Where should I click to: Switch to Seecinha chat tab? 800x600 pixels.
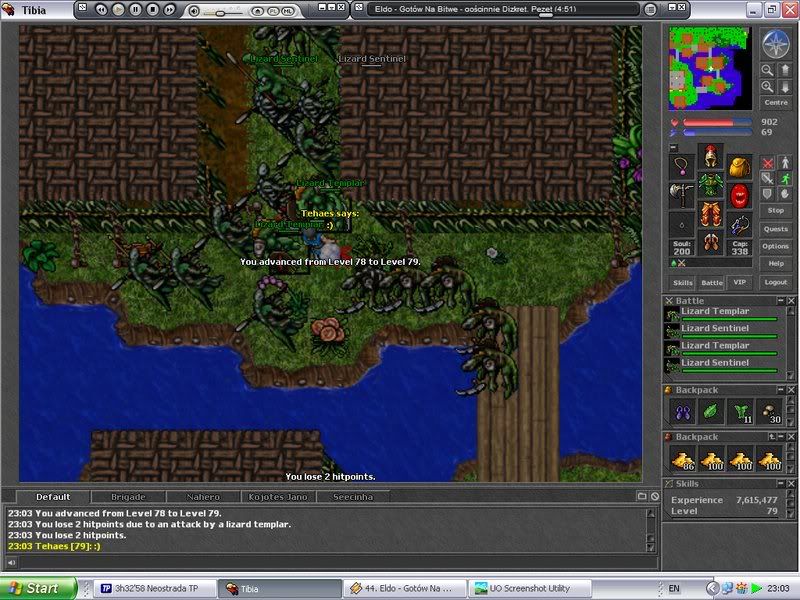pos(353,496)
